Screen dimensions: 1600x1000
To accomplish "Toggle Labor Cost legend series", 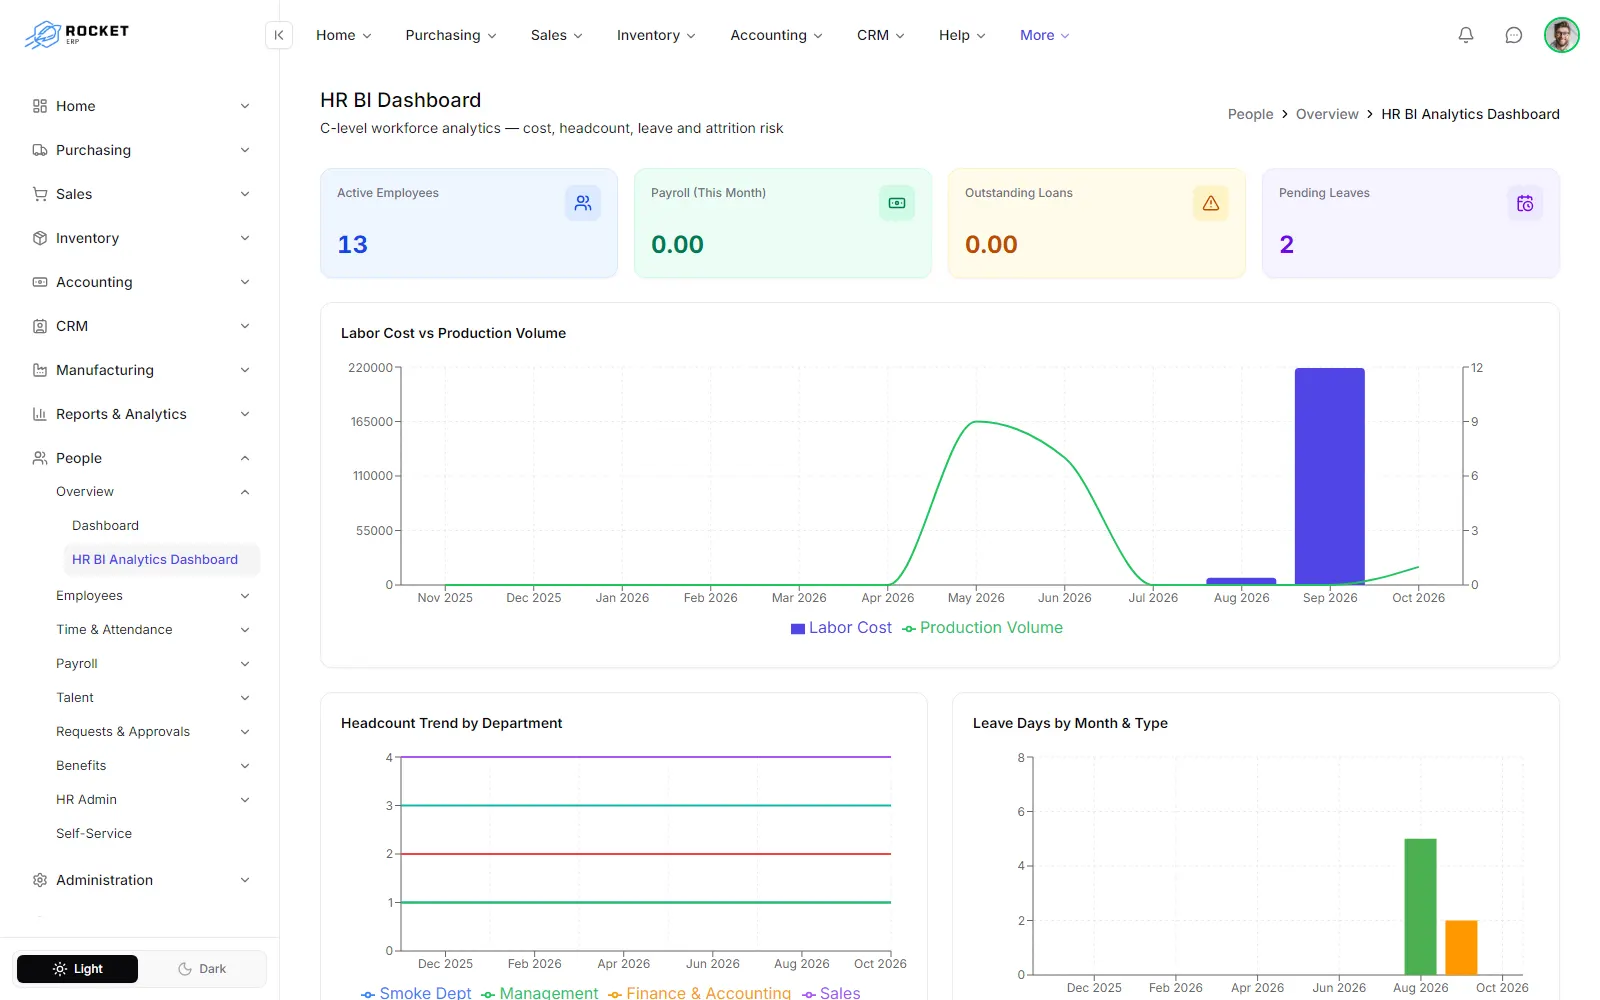I will point(841,628).
